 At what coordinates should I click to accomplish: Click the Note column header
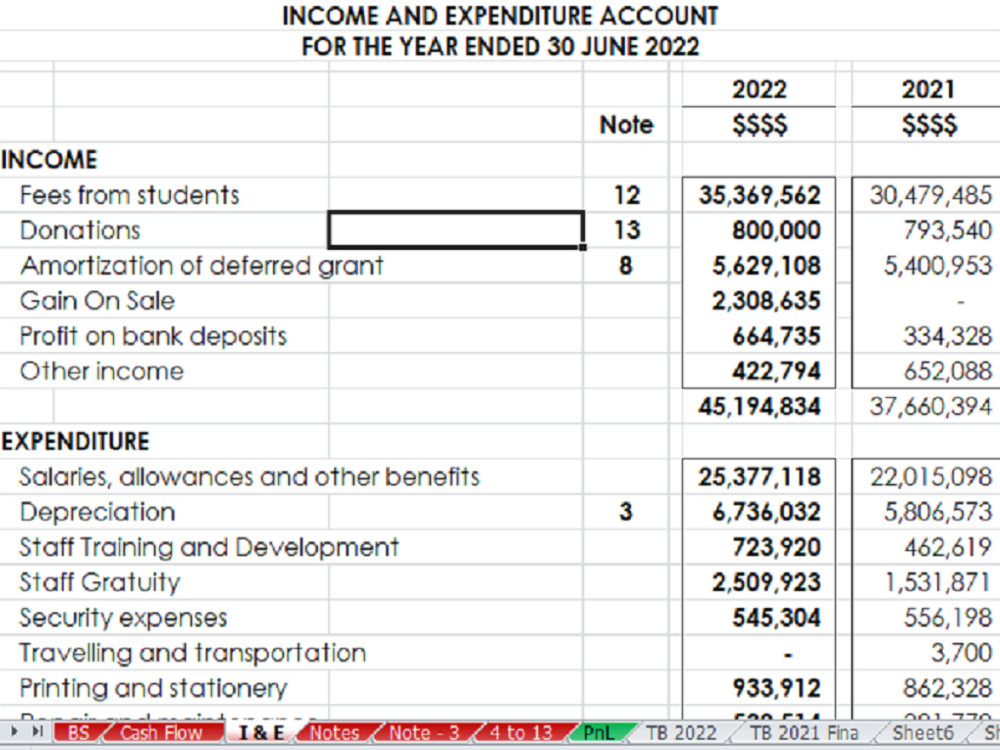(x=626, y=124)
